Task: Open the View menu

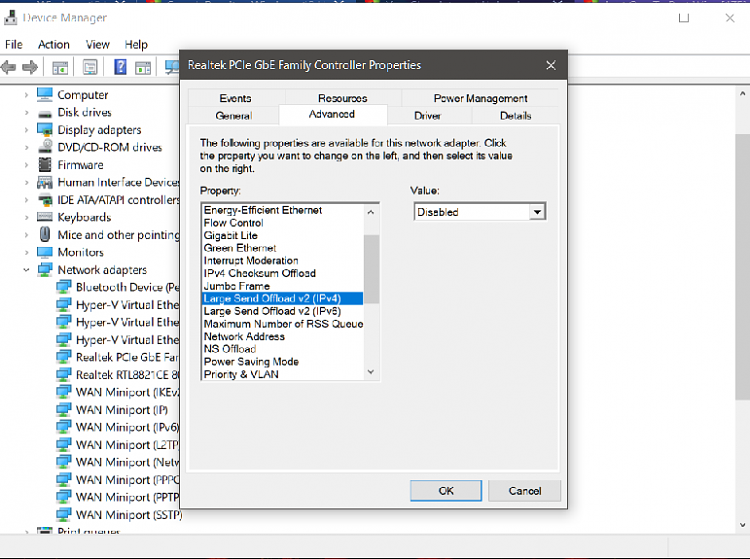Action: 98,44
